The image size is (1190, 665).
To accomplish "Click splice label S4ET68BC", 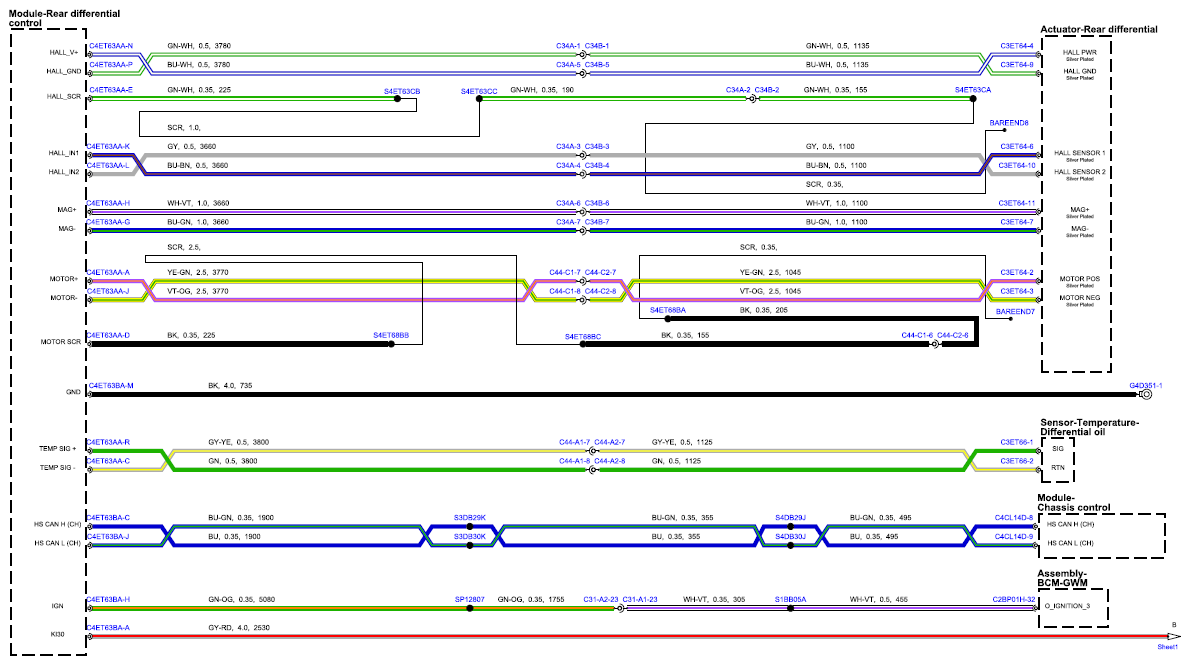I will point(583,337).
